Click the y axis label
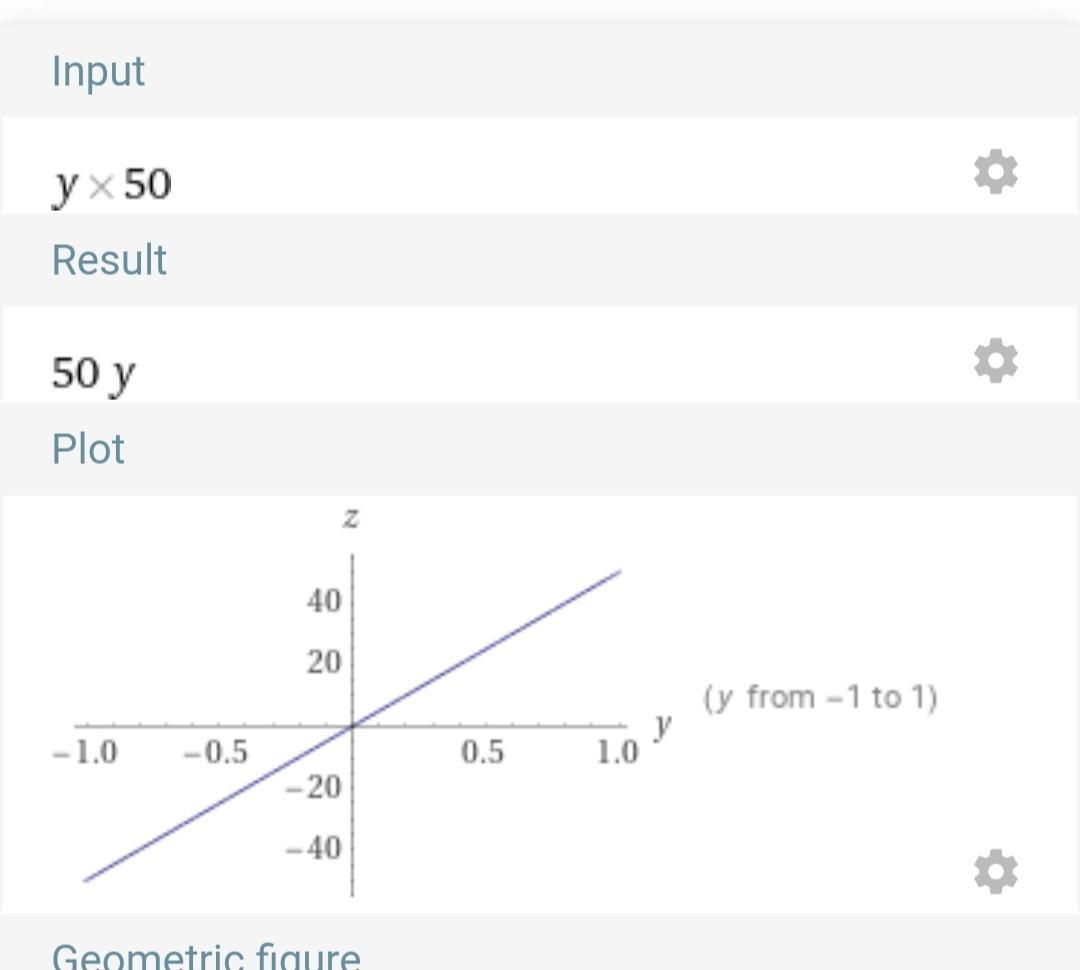 pyautogui.click(x=661, y=724)
